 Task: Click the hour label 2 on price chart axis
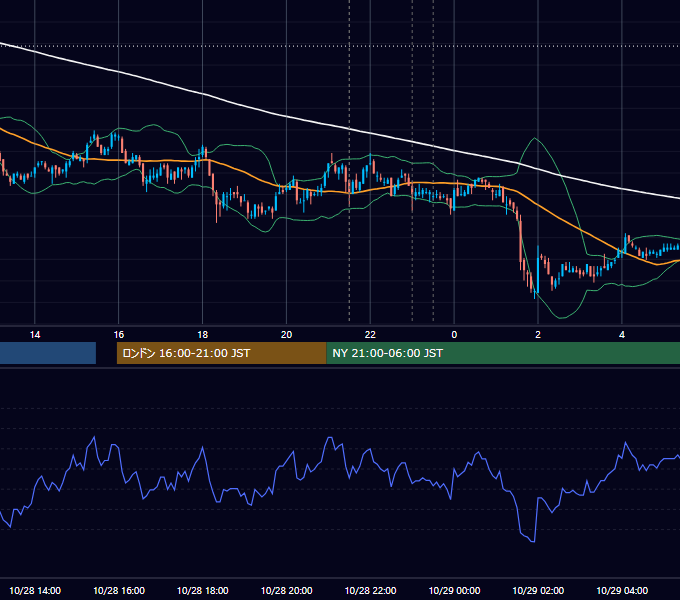coord(538,335)
